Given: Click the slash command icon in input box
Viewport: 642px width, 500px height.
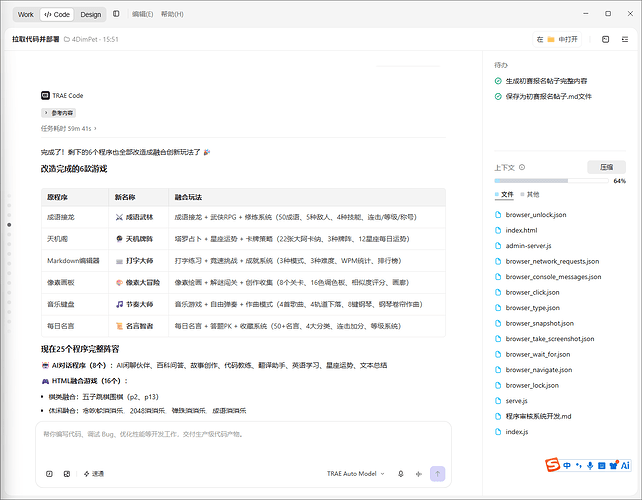Looking at the screenshot, I should point(49,474).
